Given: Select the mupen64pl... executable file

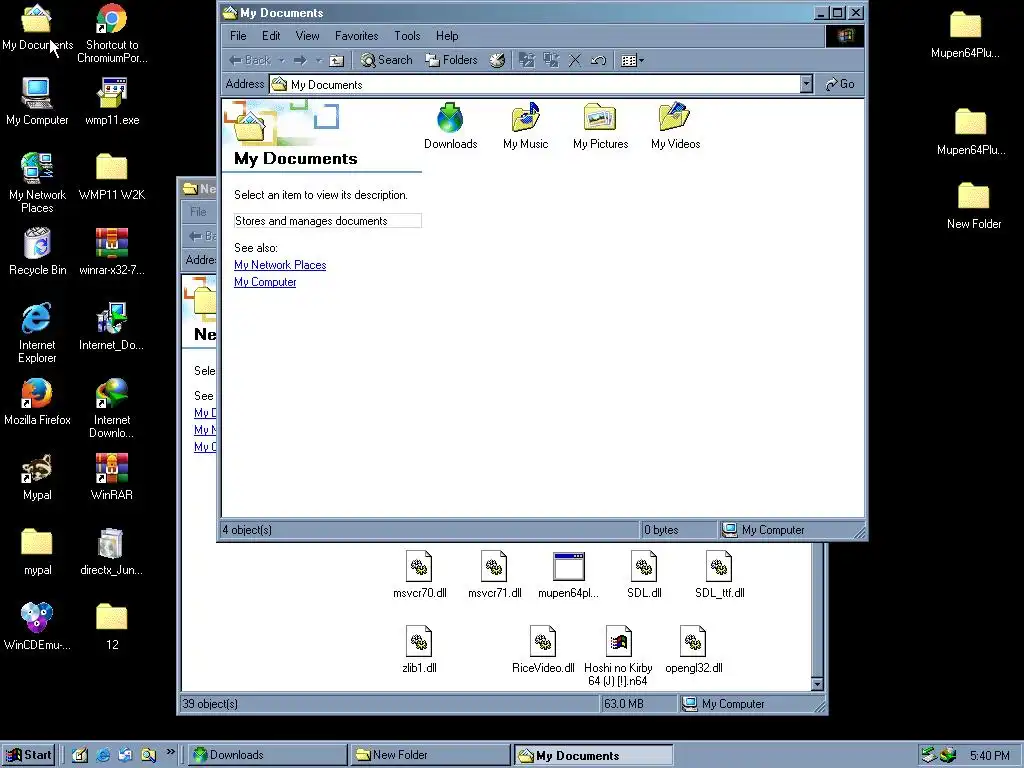Looking at the screenshot, I should pos(568,575).
